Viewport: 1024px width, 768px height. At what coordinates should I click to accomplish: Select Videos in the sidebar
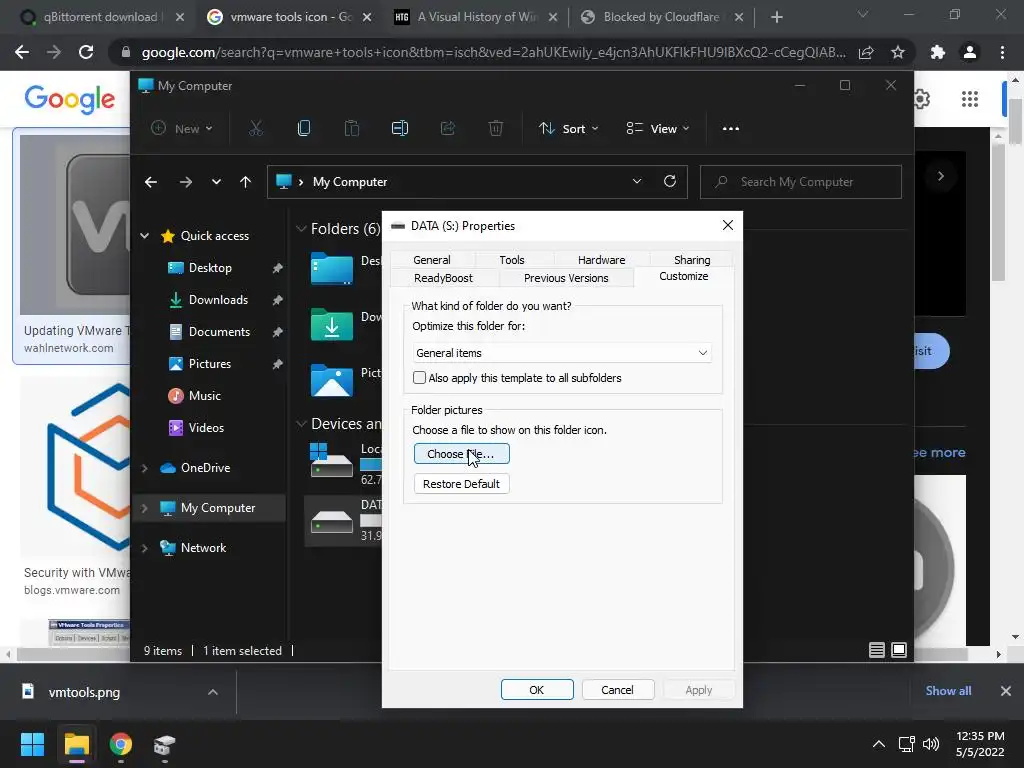[206, 428]
